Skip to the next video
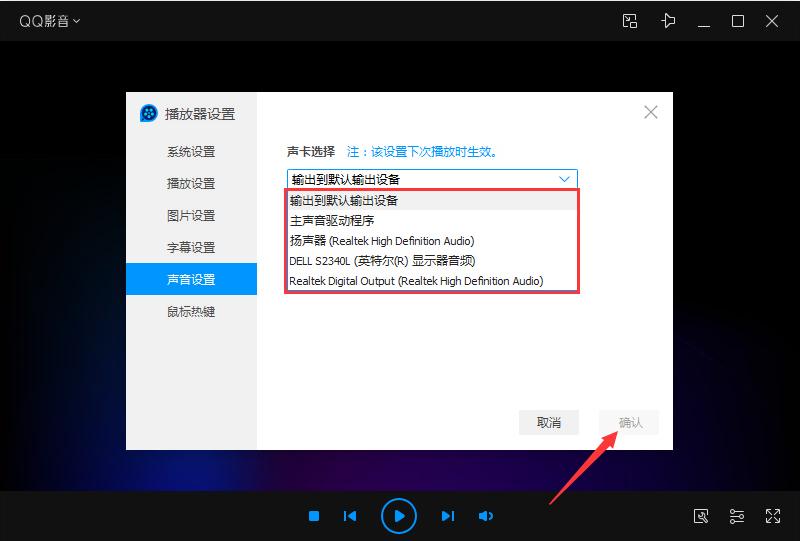The width and height of the screenshot is (800, 541). [448, 516]
